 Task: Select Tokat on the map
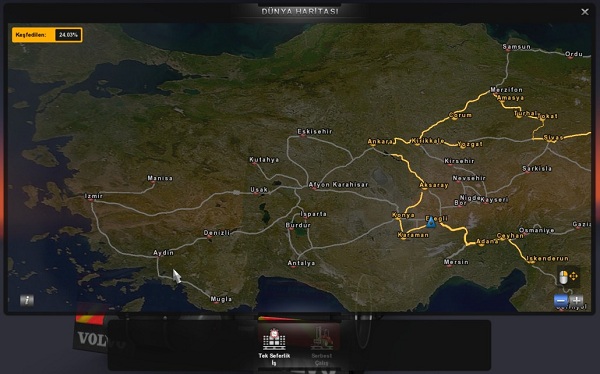549,116
